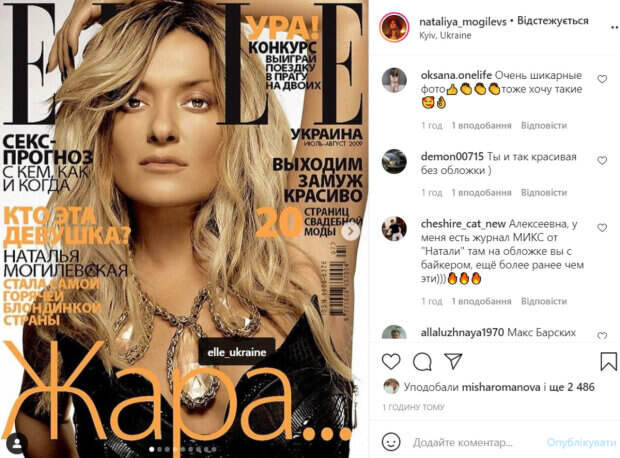Open the elle_ukraine photo tag

tap(236, 352)
